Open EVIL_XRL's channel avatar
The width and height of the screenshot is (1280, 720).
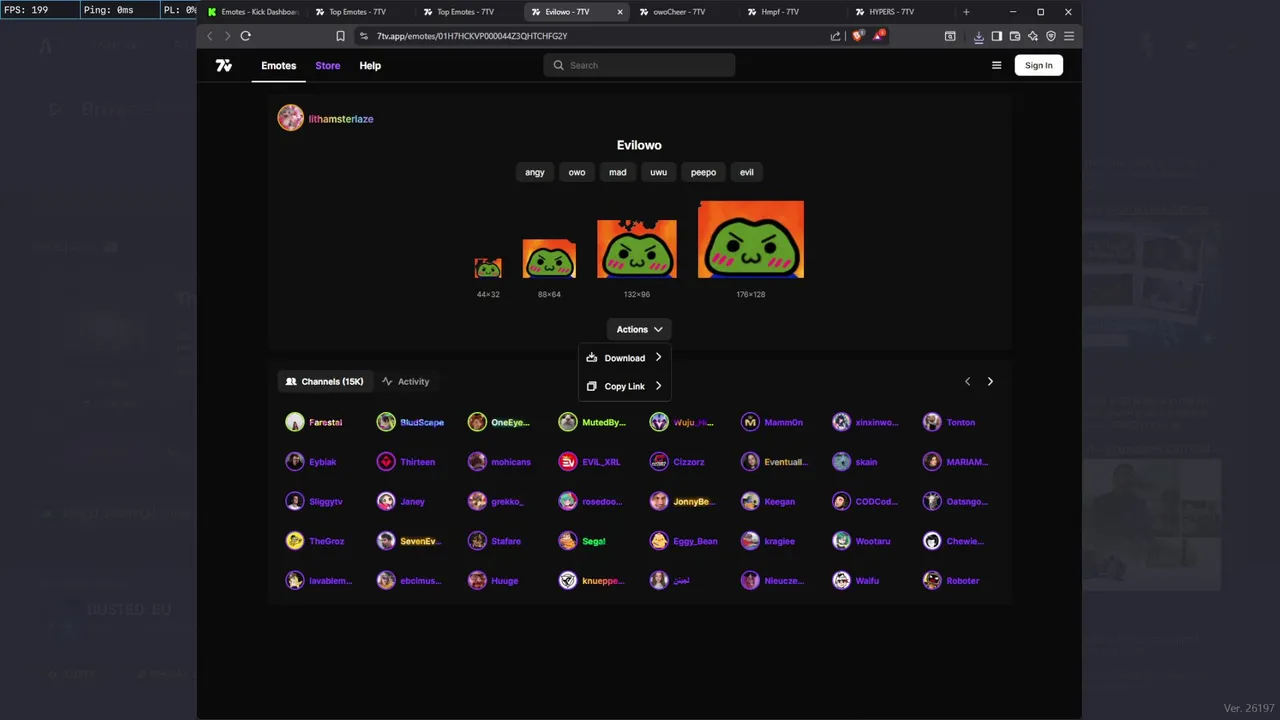(x=568, y=462)
